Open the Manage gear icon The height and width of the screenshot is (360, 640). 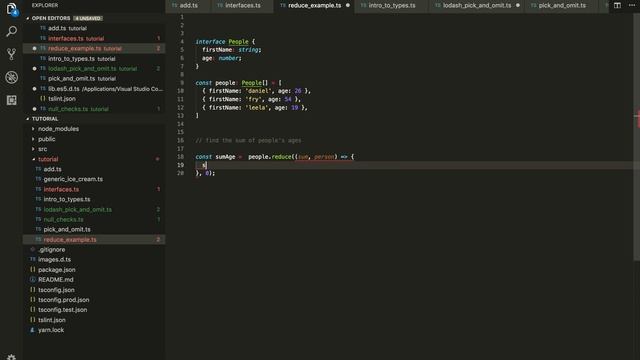(11, 357)
